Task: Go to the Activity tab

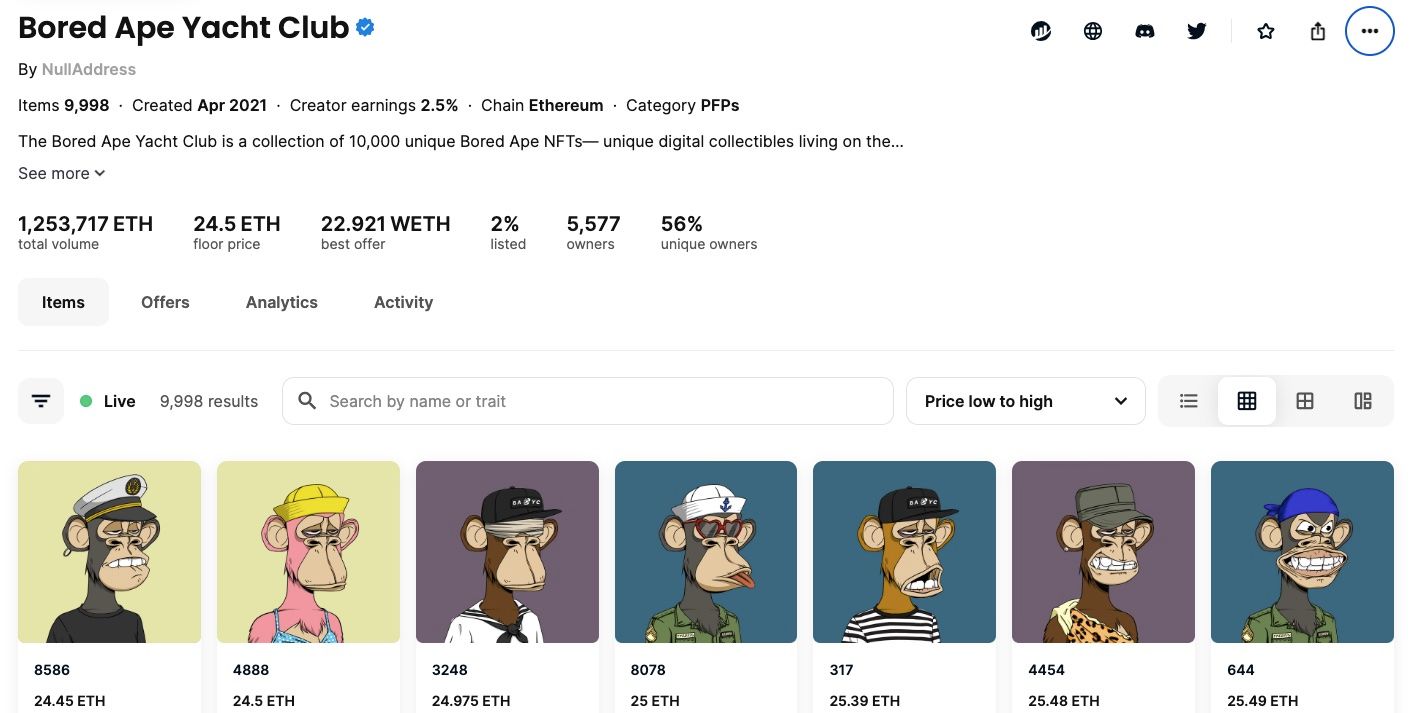Action: click(403, 302)
